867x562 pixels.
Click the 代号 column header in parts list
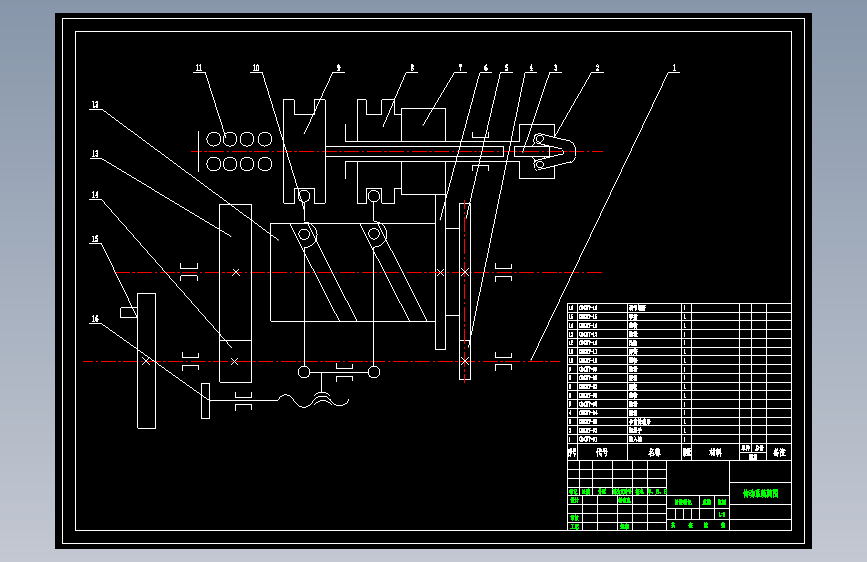pyautogui.click(x=602, y=452)
